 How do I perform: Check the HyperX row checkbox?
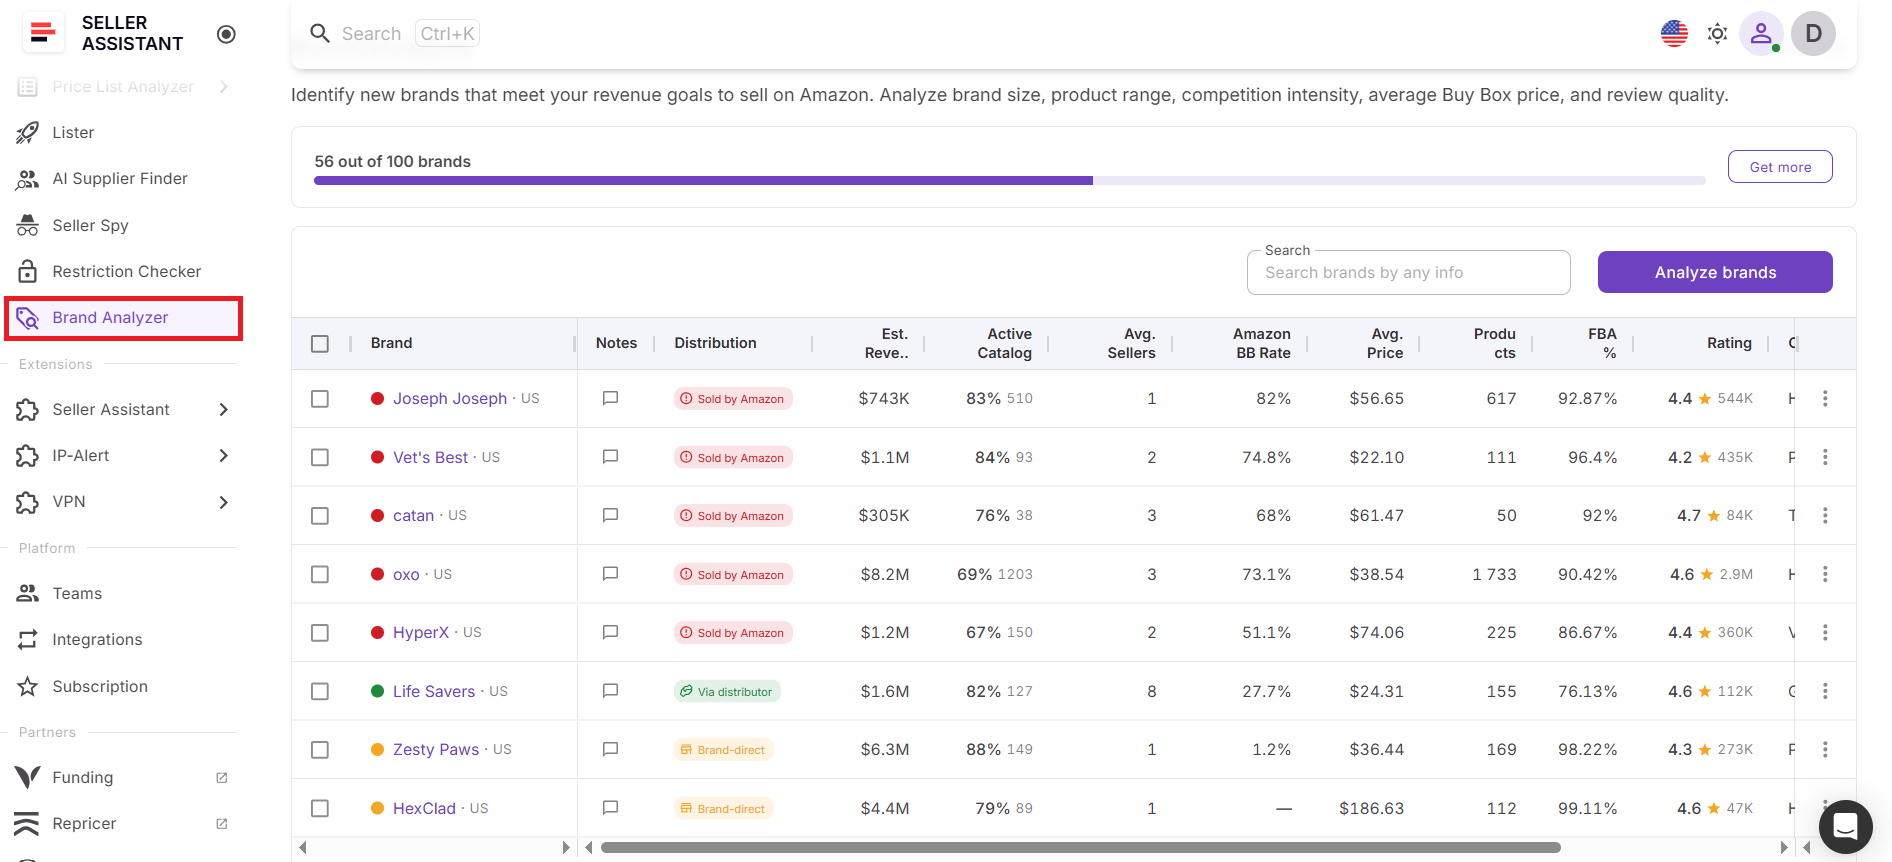320,632
